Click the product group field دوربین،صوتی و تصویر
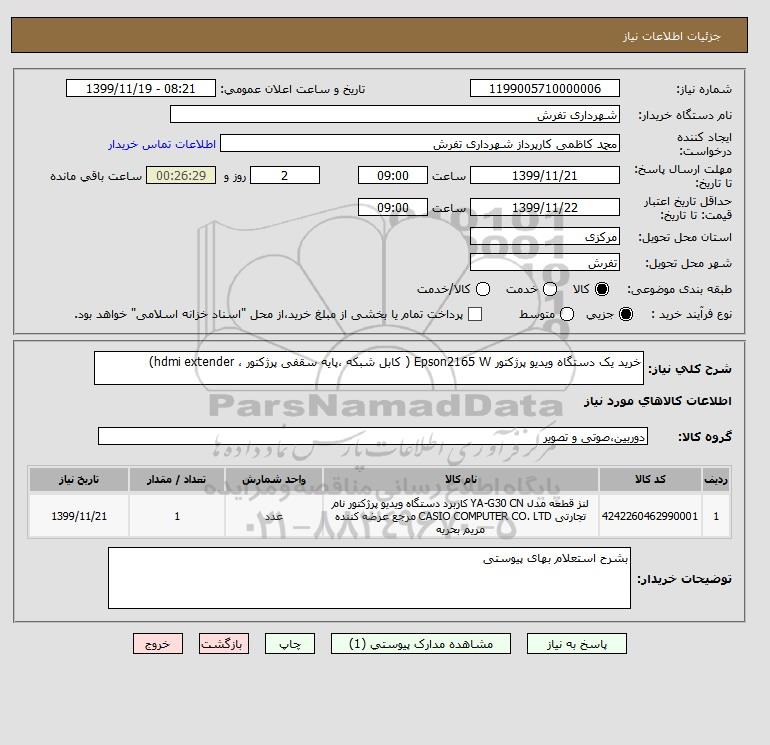The height and width of the screenshot is (745, 770). (x=373, y=436)
